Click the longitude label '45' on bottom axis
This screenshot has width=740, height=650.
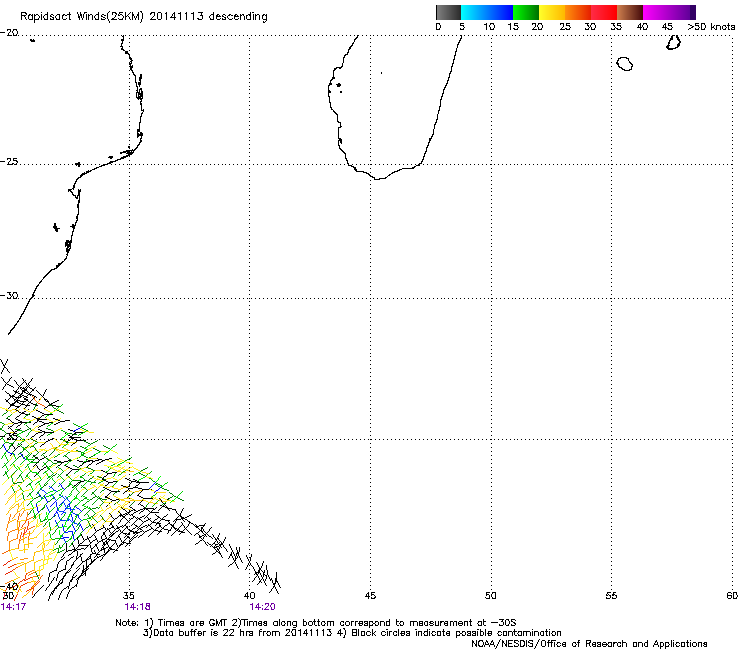(x=370, y=596)
